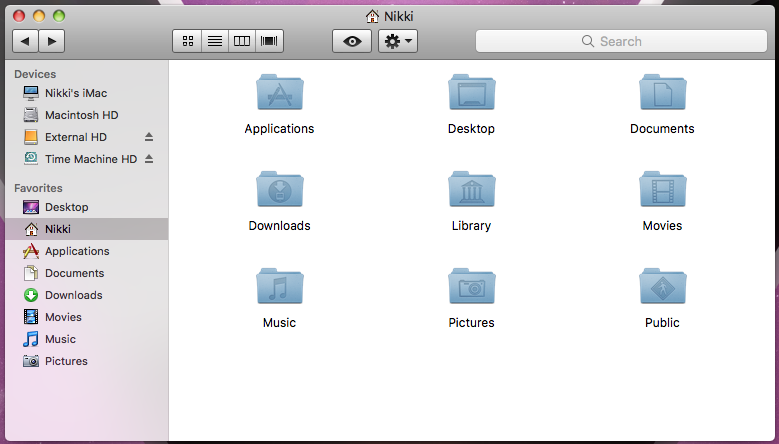Click the Devices sidebar heading
Viewport: 779px width, 444px height.
35,74
